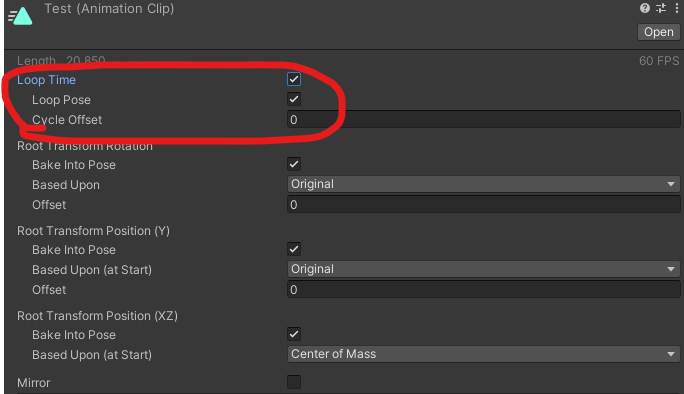Click the Animation Clip asset icon
Screen dimensions: 684x394
pos(20,16)
